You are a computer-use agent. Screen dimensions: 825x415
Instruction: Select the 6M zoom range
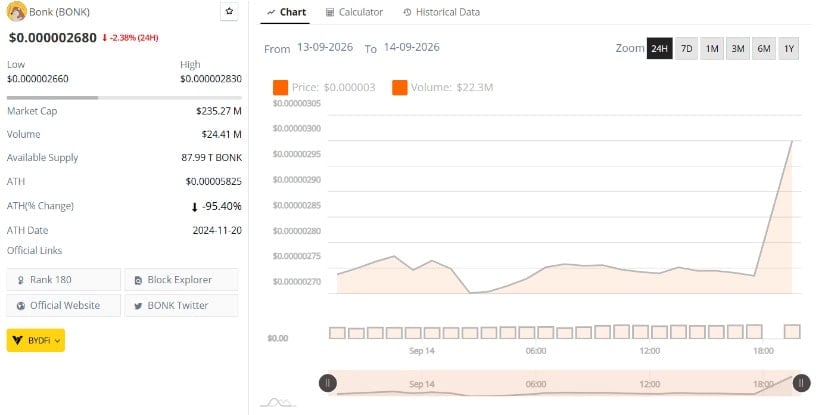[763, 48]
